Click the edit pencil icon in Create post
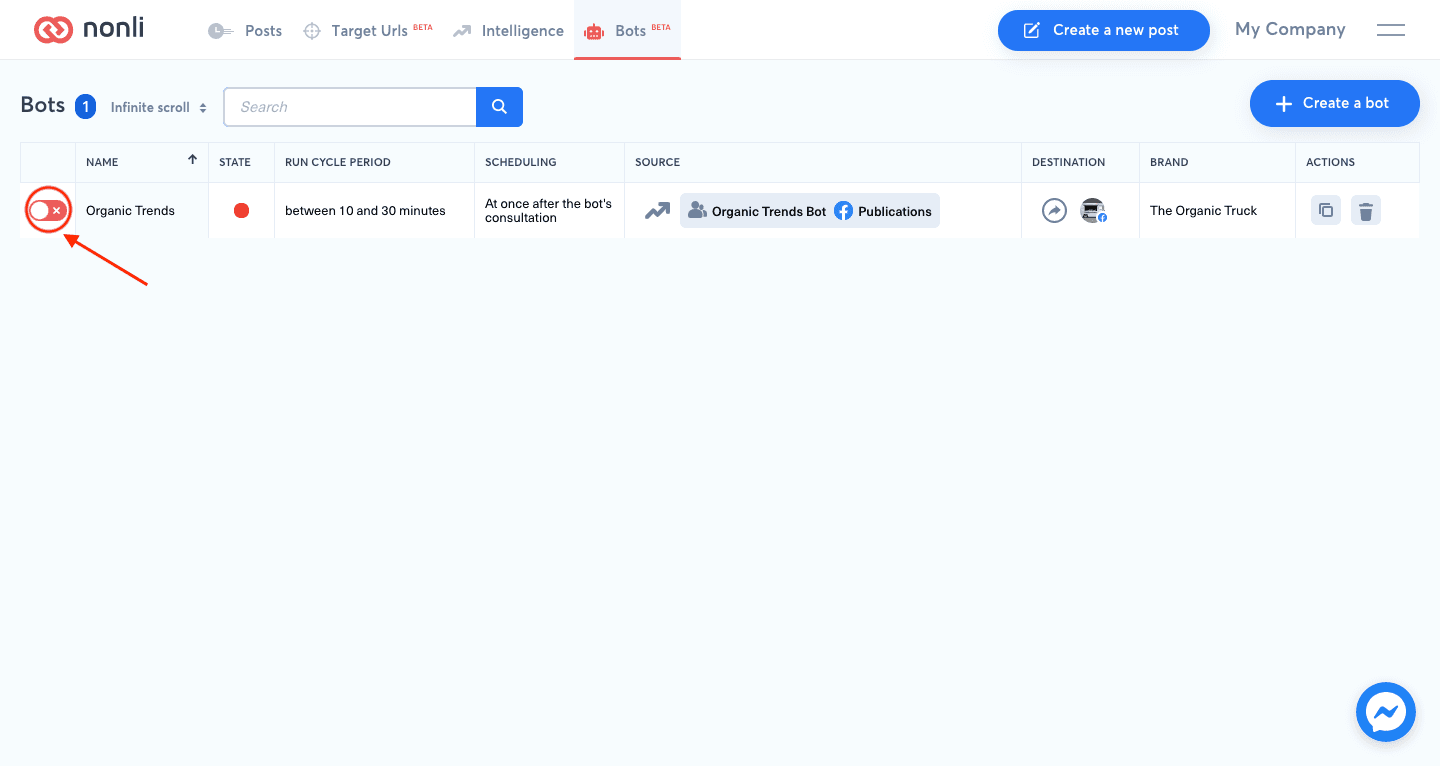Viewport: 1440px width, 766px height. (1031, 31)
